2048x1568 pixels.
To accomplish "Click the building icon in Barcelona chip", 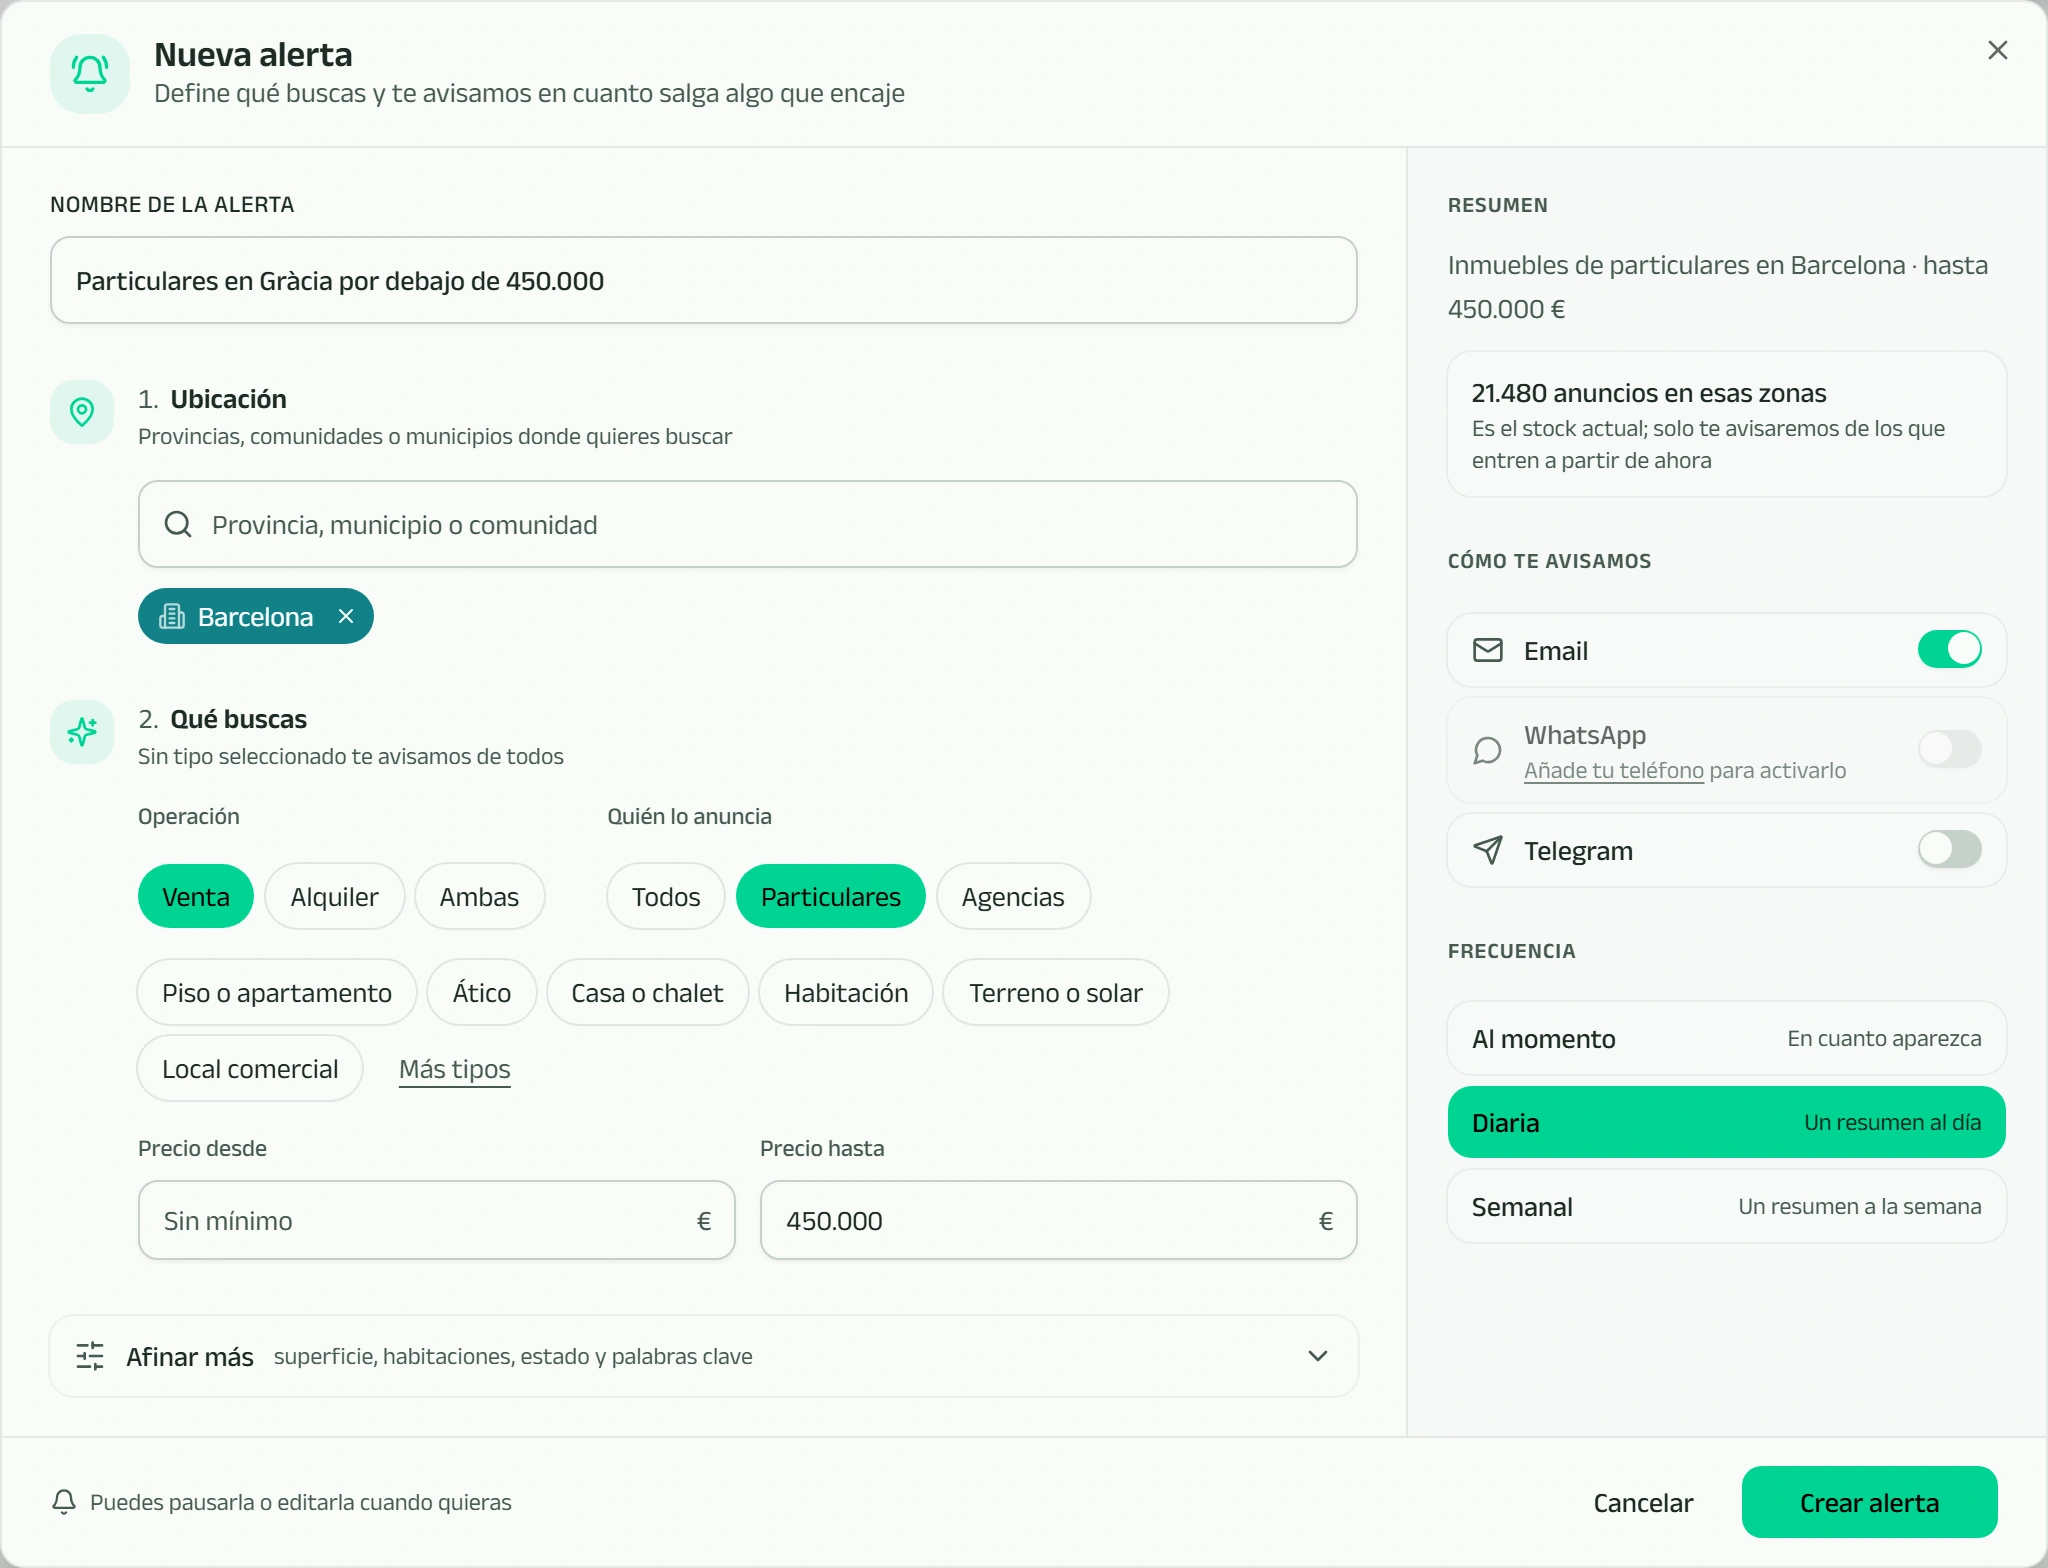I will pos(172,616).
